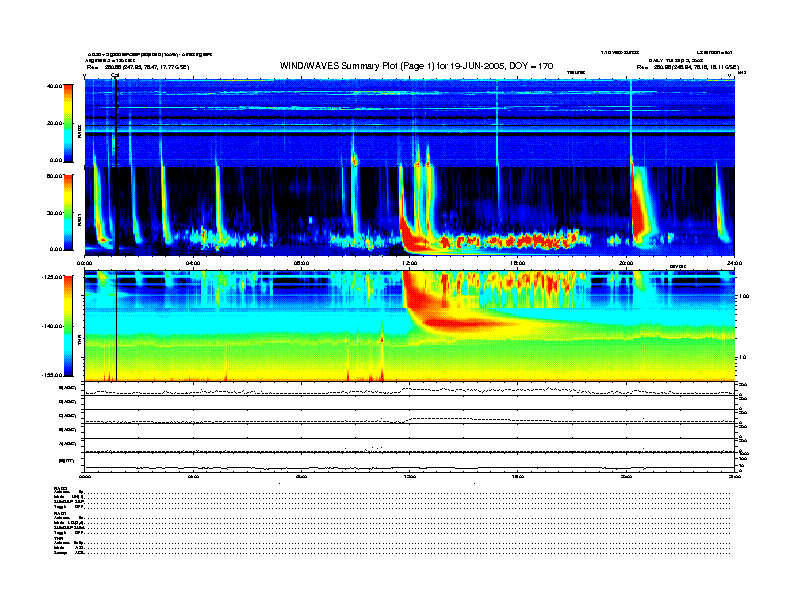Image resolution: width=792 pixels, height=612 pixels.
Task: Click the RAD2 intensity color bar
Action: click(x=68, y=123)
